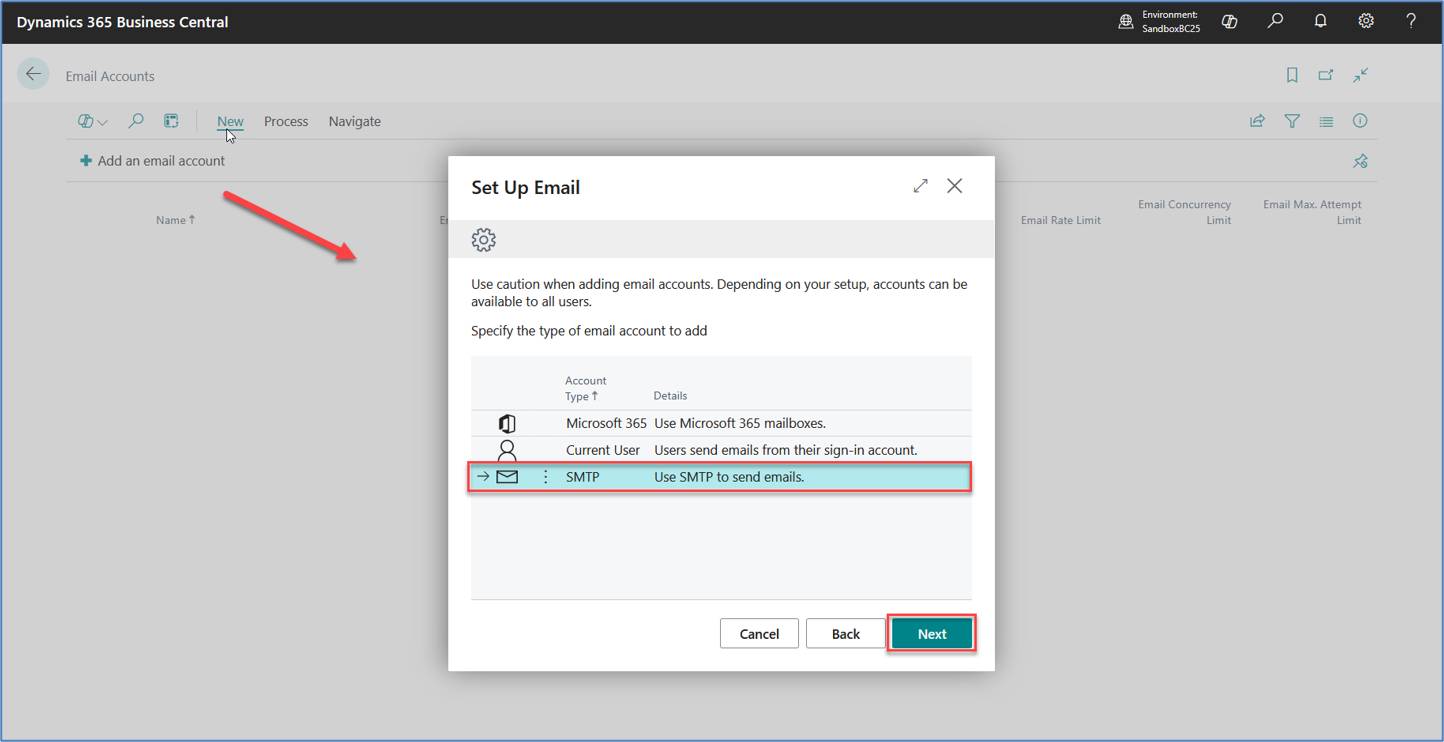
Task: Open the page in a new window
Action: pyautogui.click(x=1326, y=75)
